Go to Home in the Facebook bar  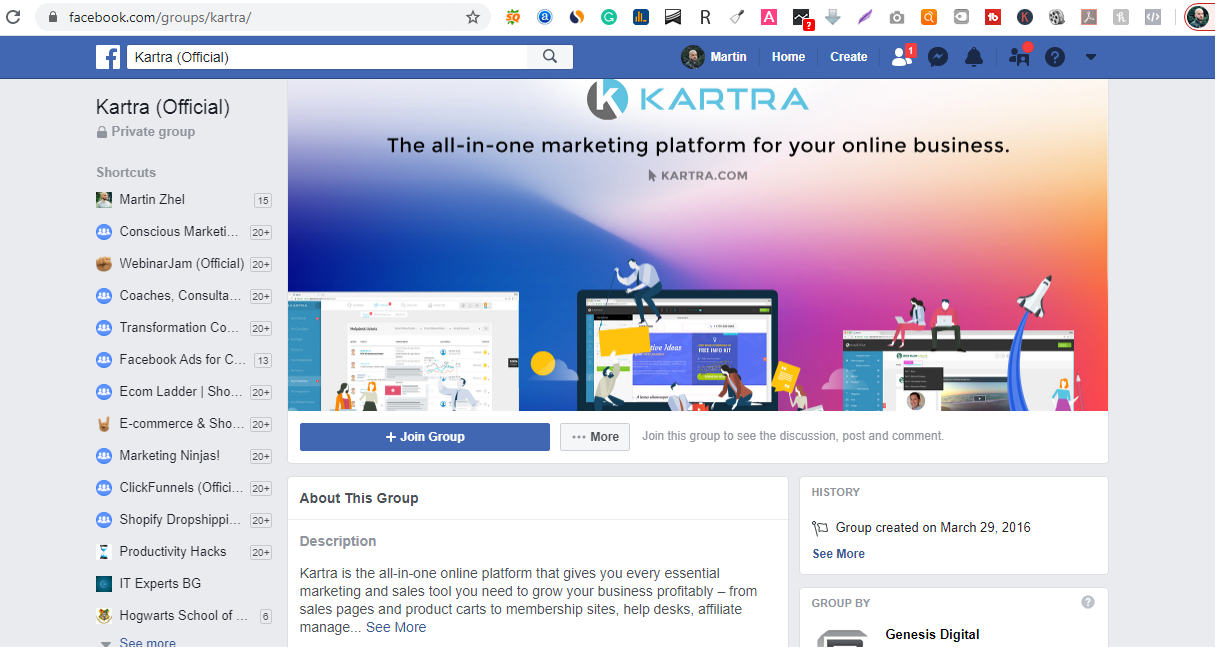point(788,57)
